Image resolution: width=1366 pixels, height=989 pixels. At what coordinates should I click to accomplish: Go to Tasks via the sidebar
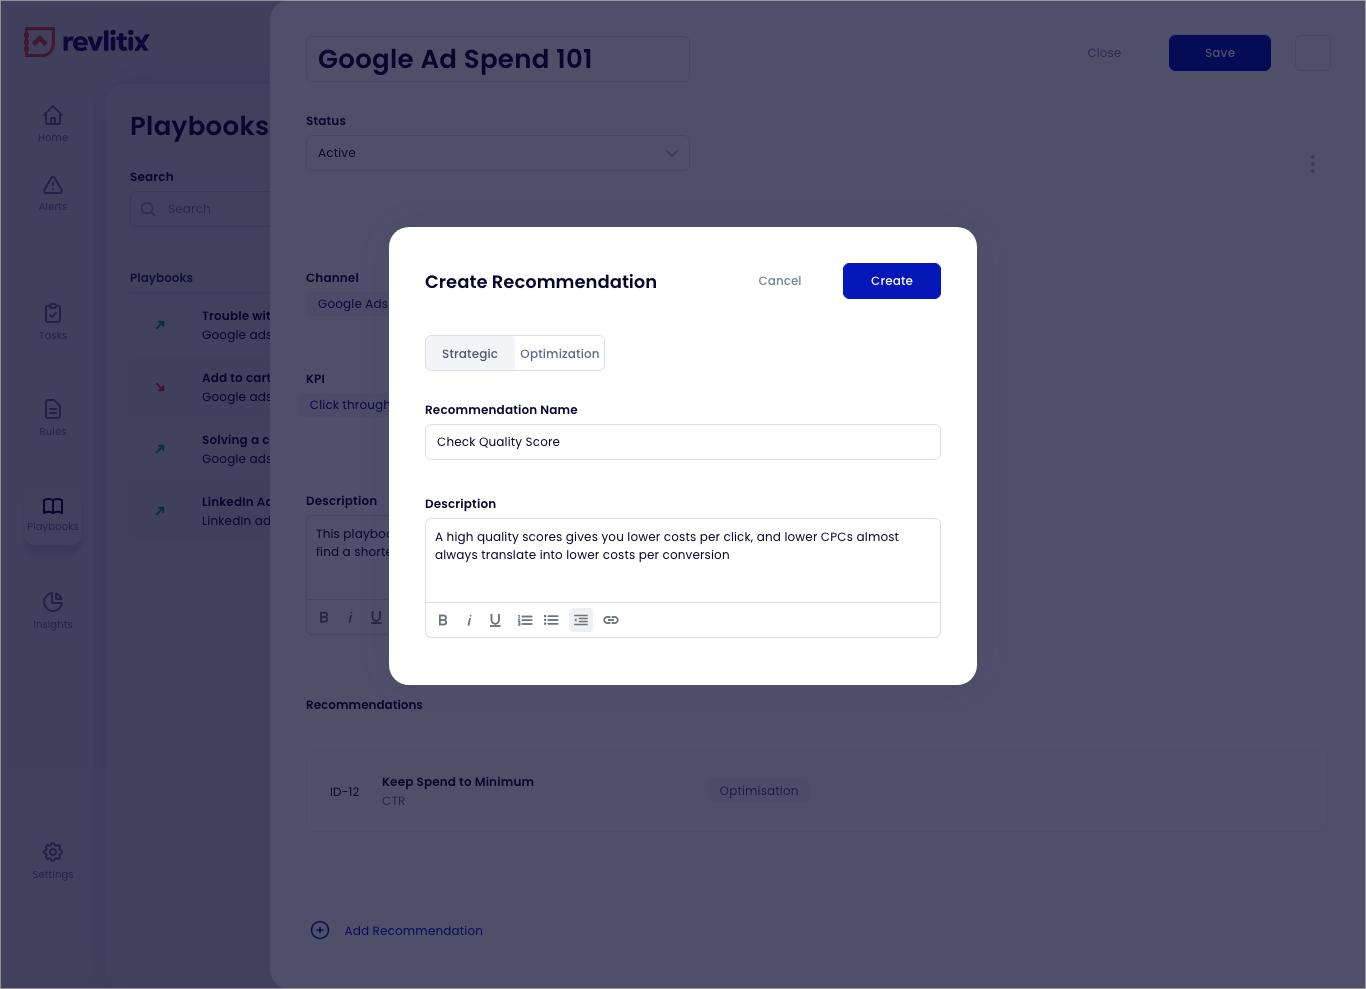point(52,321)
